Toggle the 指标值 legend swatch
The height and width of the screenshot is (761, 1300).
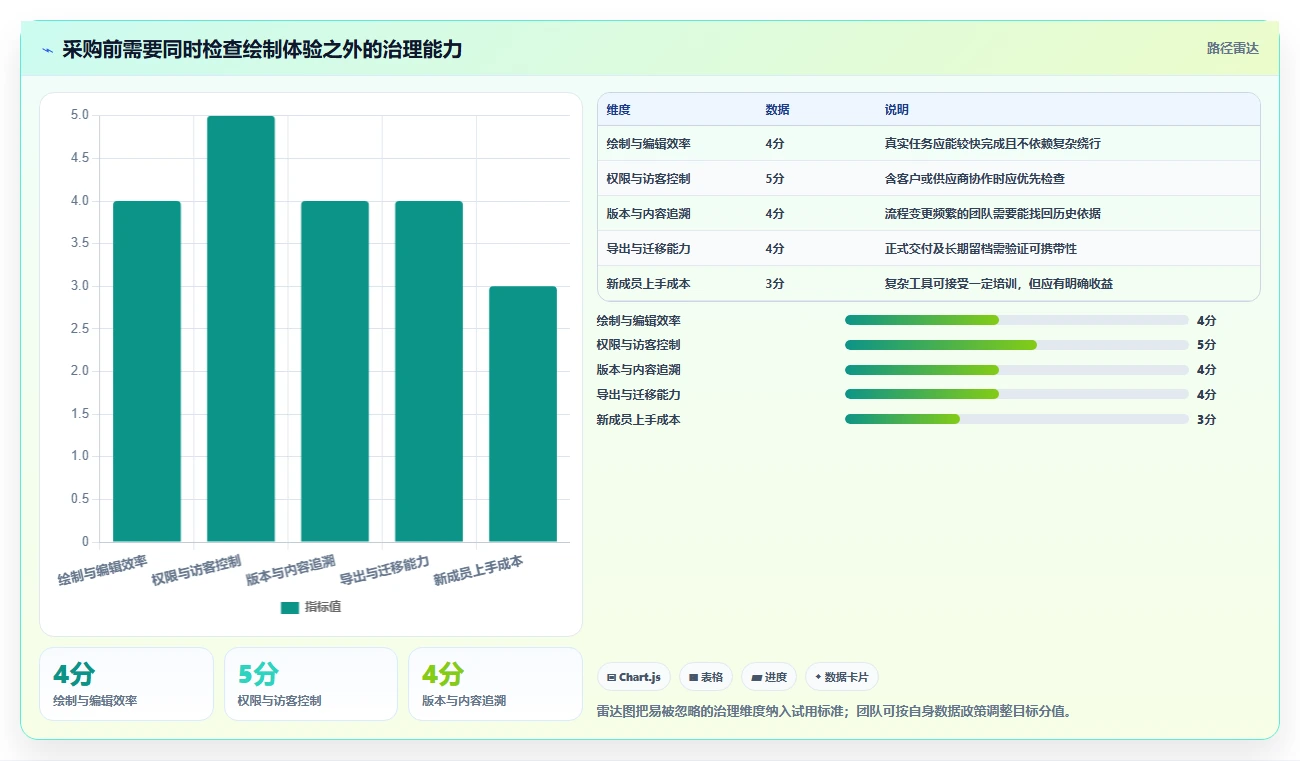[x=290, y=607]
